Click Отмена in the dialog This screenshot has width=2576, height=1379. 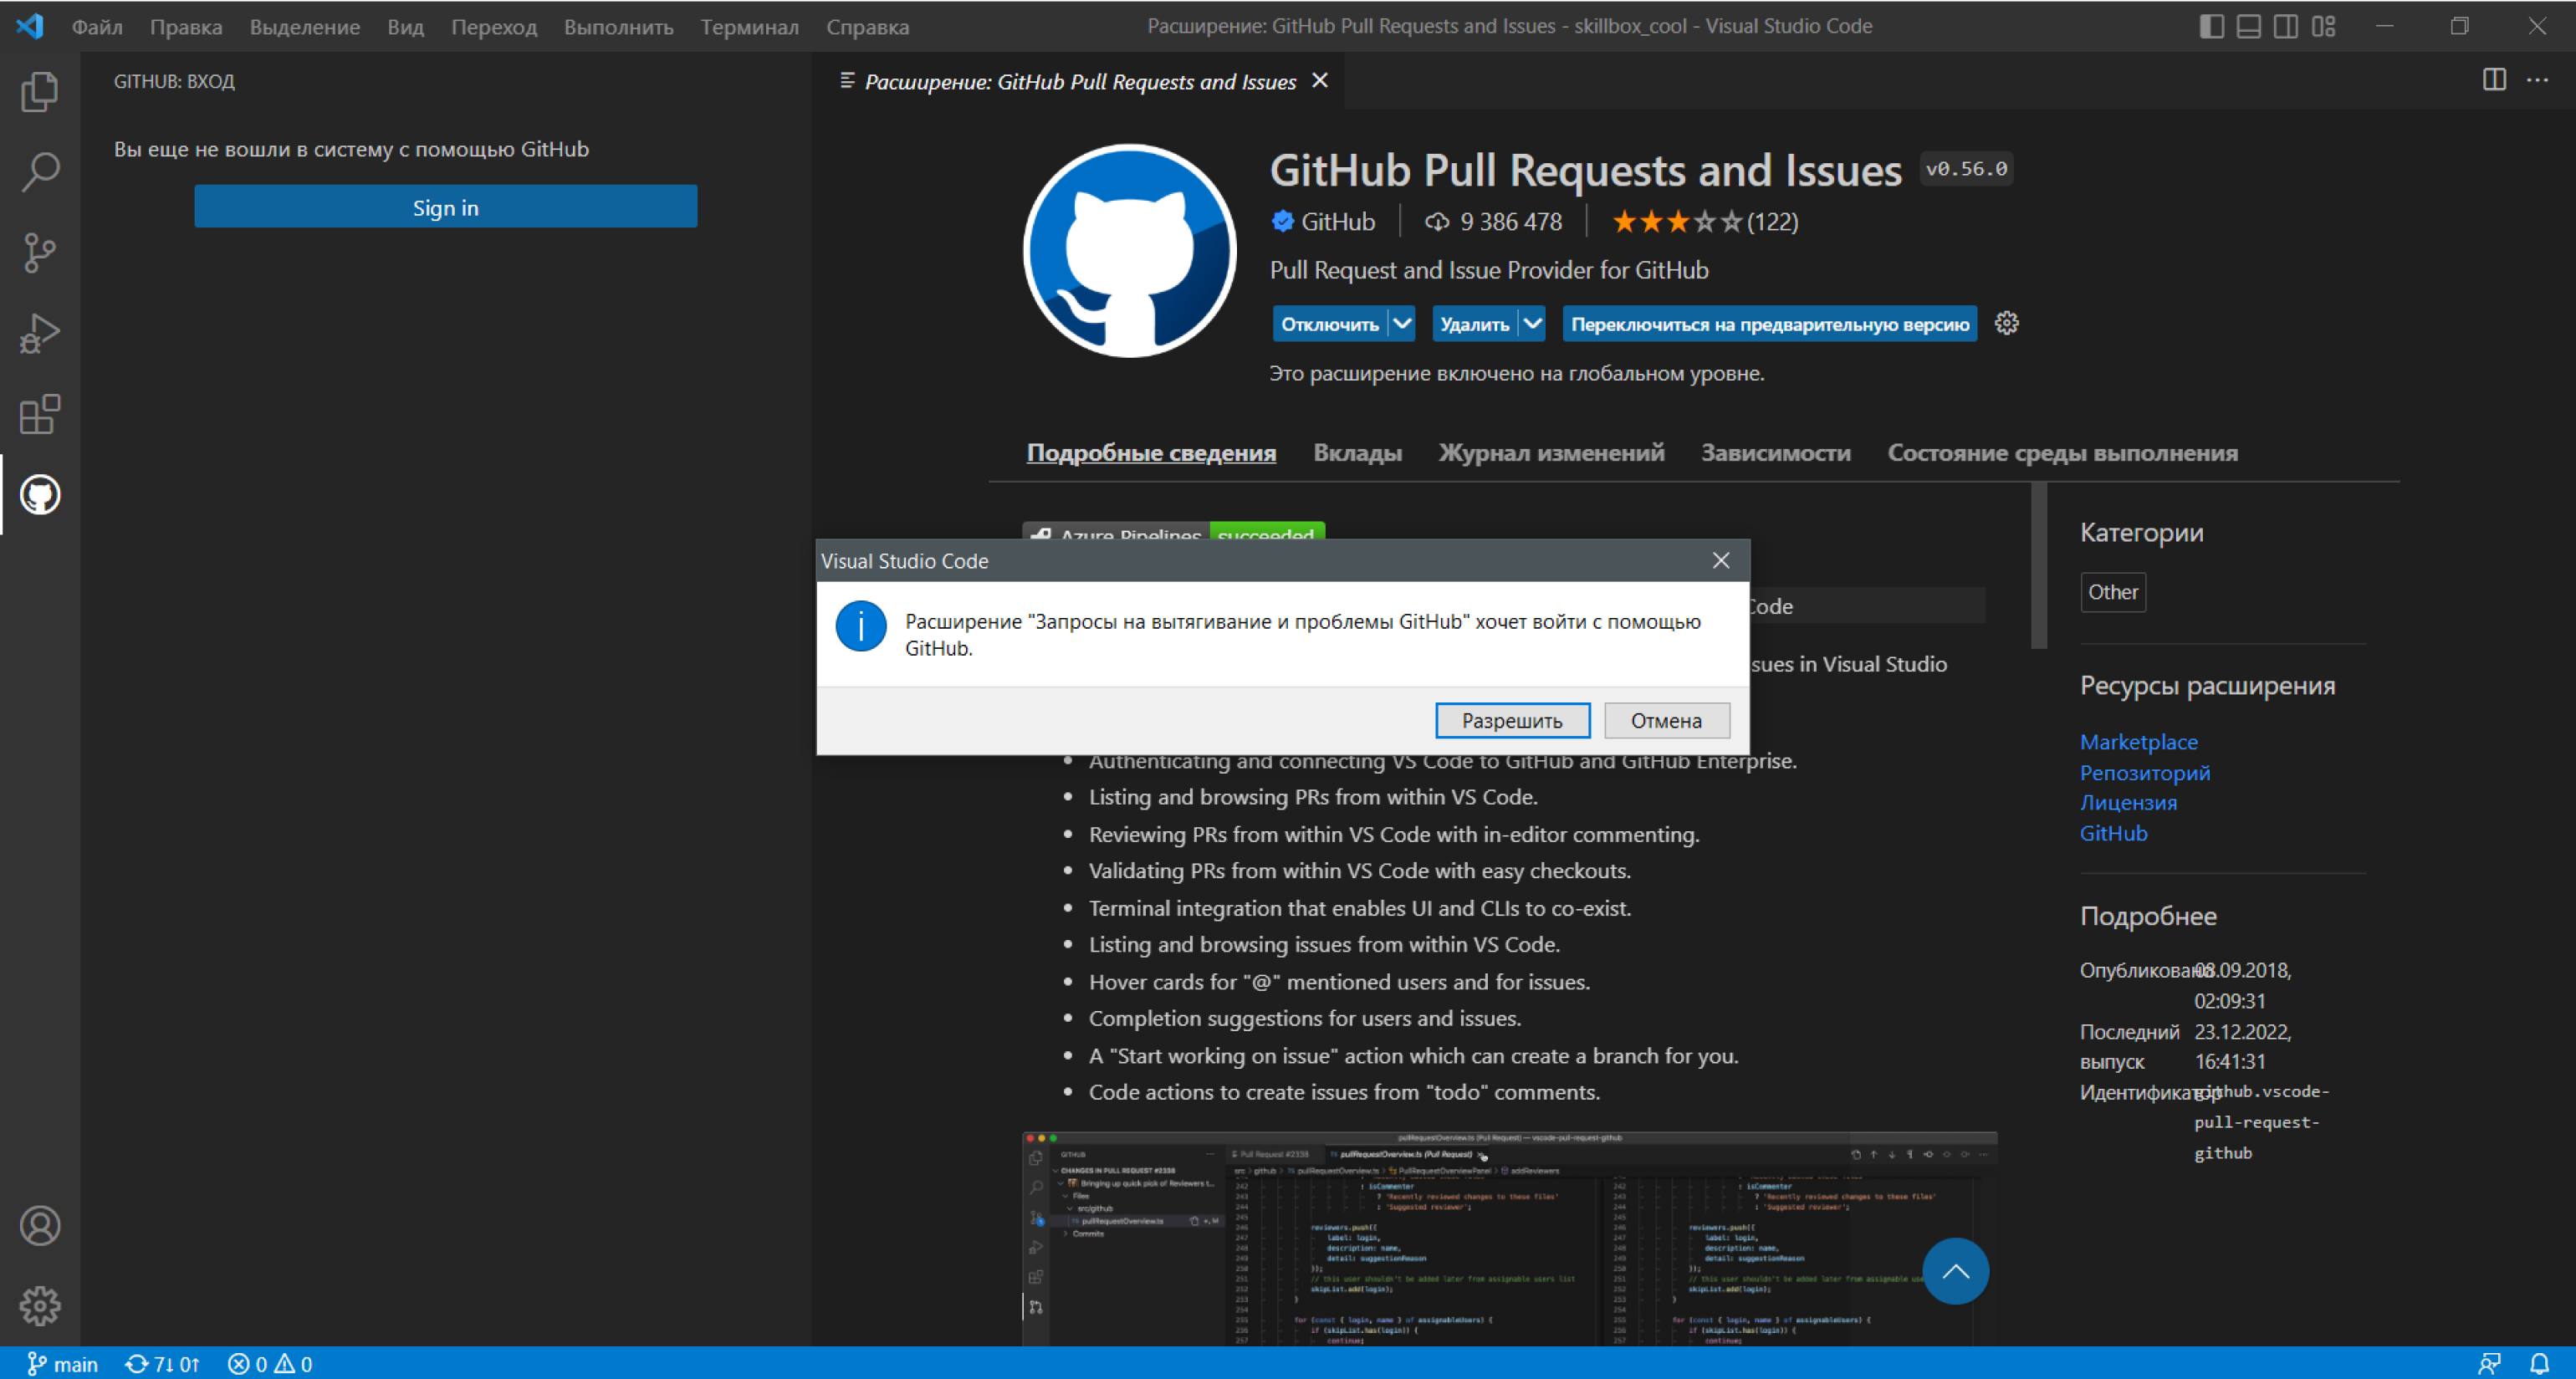point(1666,720)
